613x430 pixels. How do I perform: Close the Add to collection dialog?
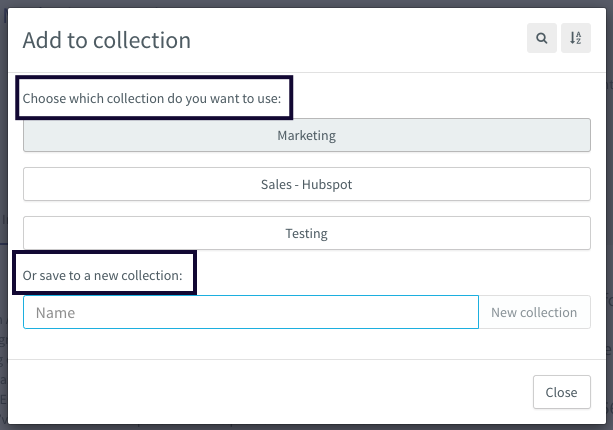point(562,392)
